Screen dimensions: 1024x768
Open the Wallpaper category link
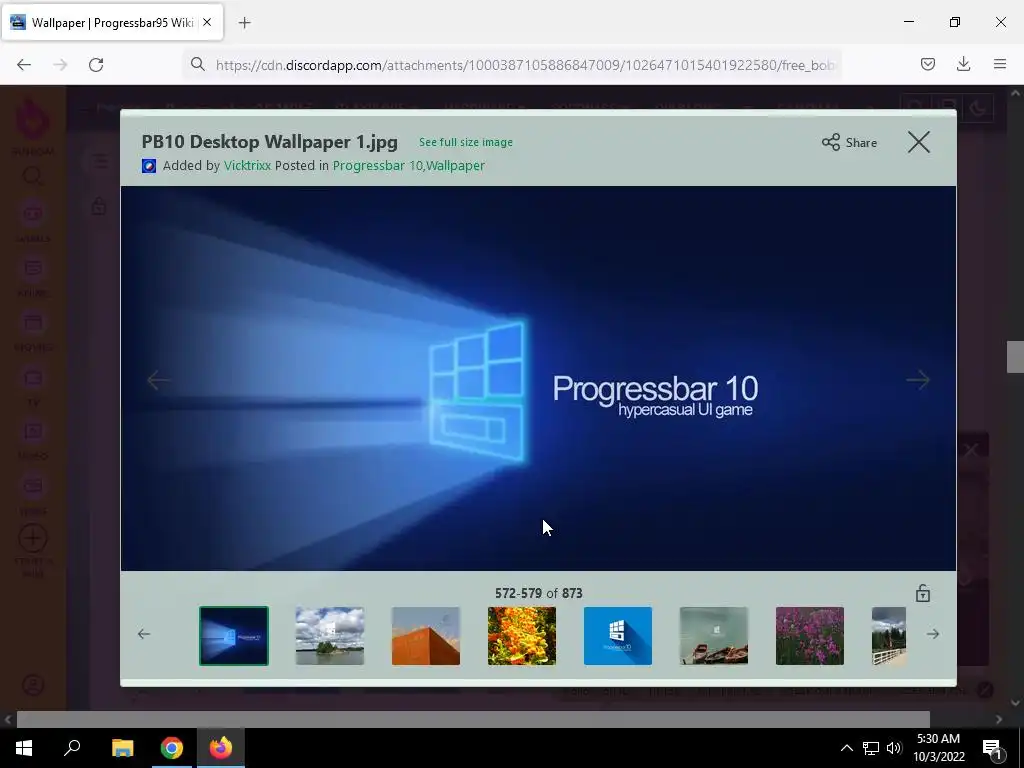coord(455,166)
